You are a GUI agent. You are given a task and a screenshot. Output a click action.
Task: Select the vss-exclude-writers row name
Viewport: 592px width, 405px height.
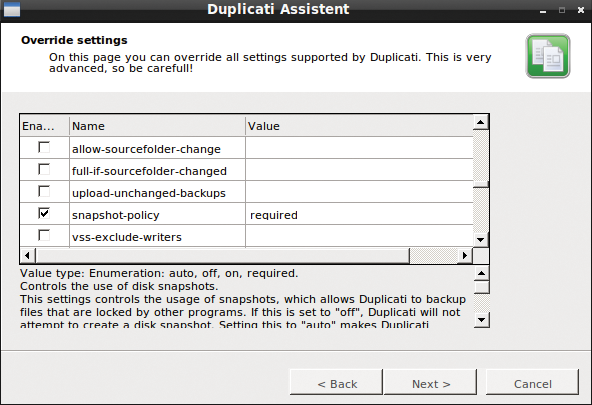pyautogui.click(x=127, y=237)
